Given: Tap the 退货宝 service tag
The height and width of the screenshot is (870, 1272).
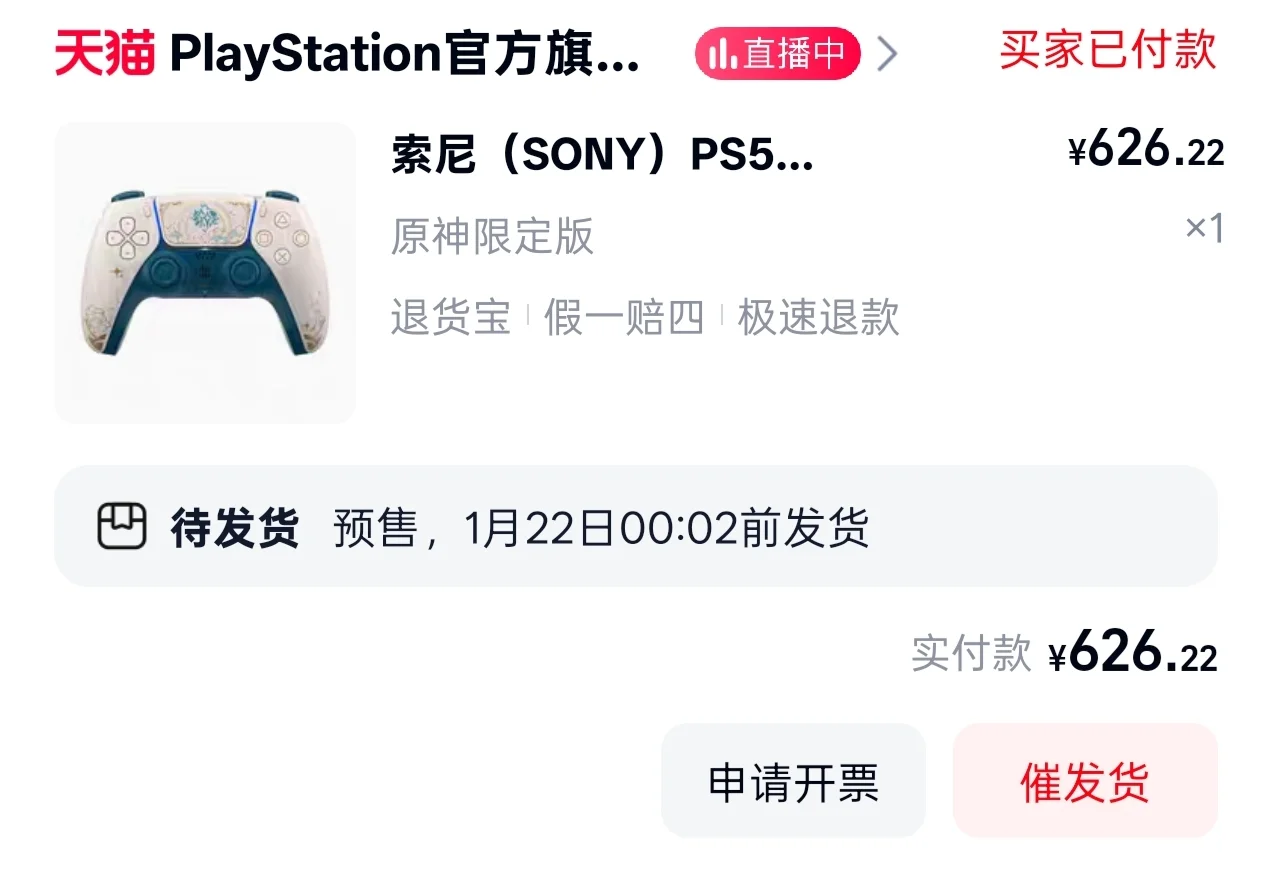Looking at the screenshot, I should (450, 318).
